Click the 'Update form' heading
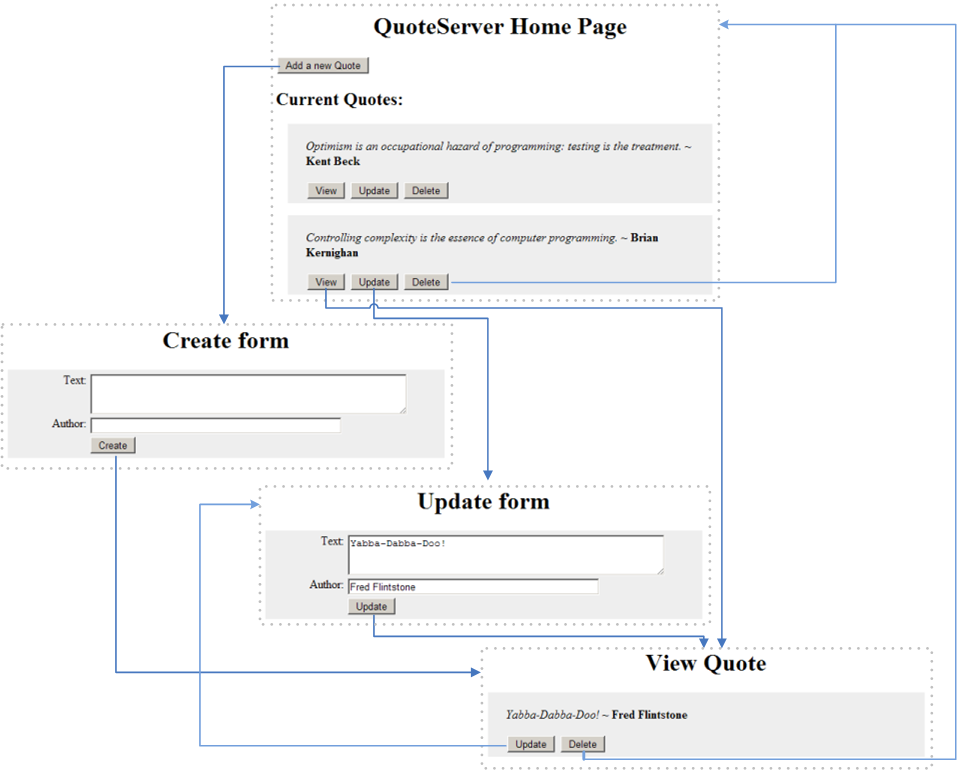Image resolution: width=957 pixels, height=770 pixels. [483, 502]
